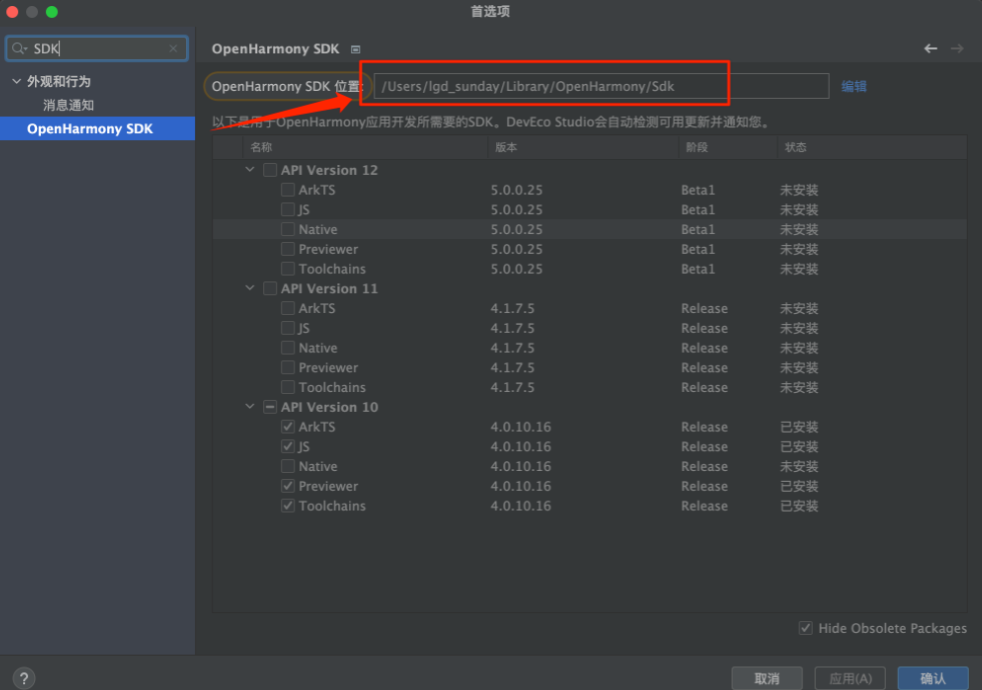Click icon beside OpenHarmony SDK title
Viewport: 982px width, 690px height.
(355, 49)
